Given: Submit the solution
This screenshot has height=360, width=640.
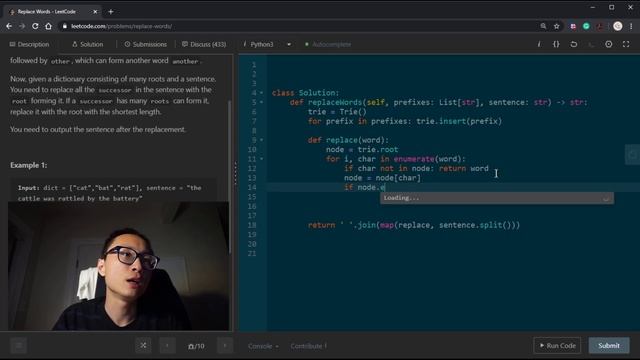Looking at the screenshot, I should tap(609, 346).
